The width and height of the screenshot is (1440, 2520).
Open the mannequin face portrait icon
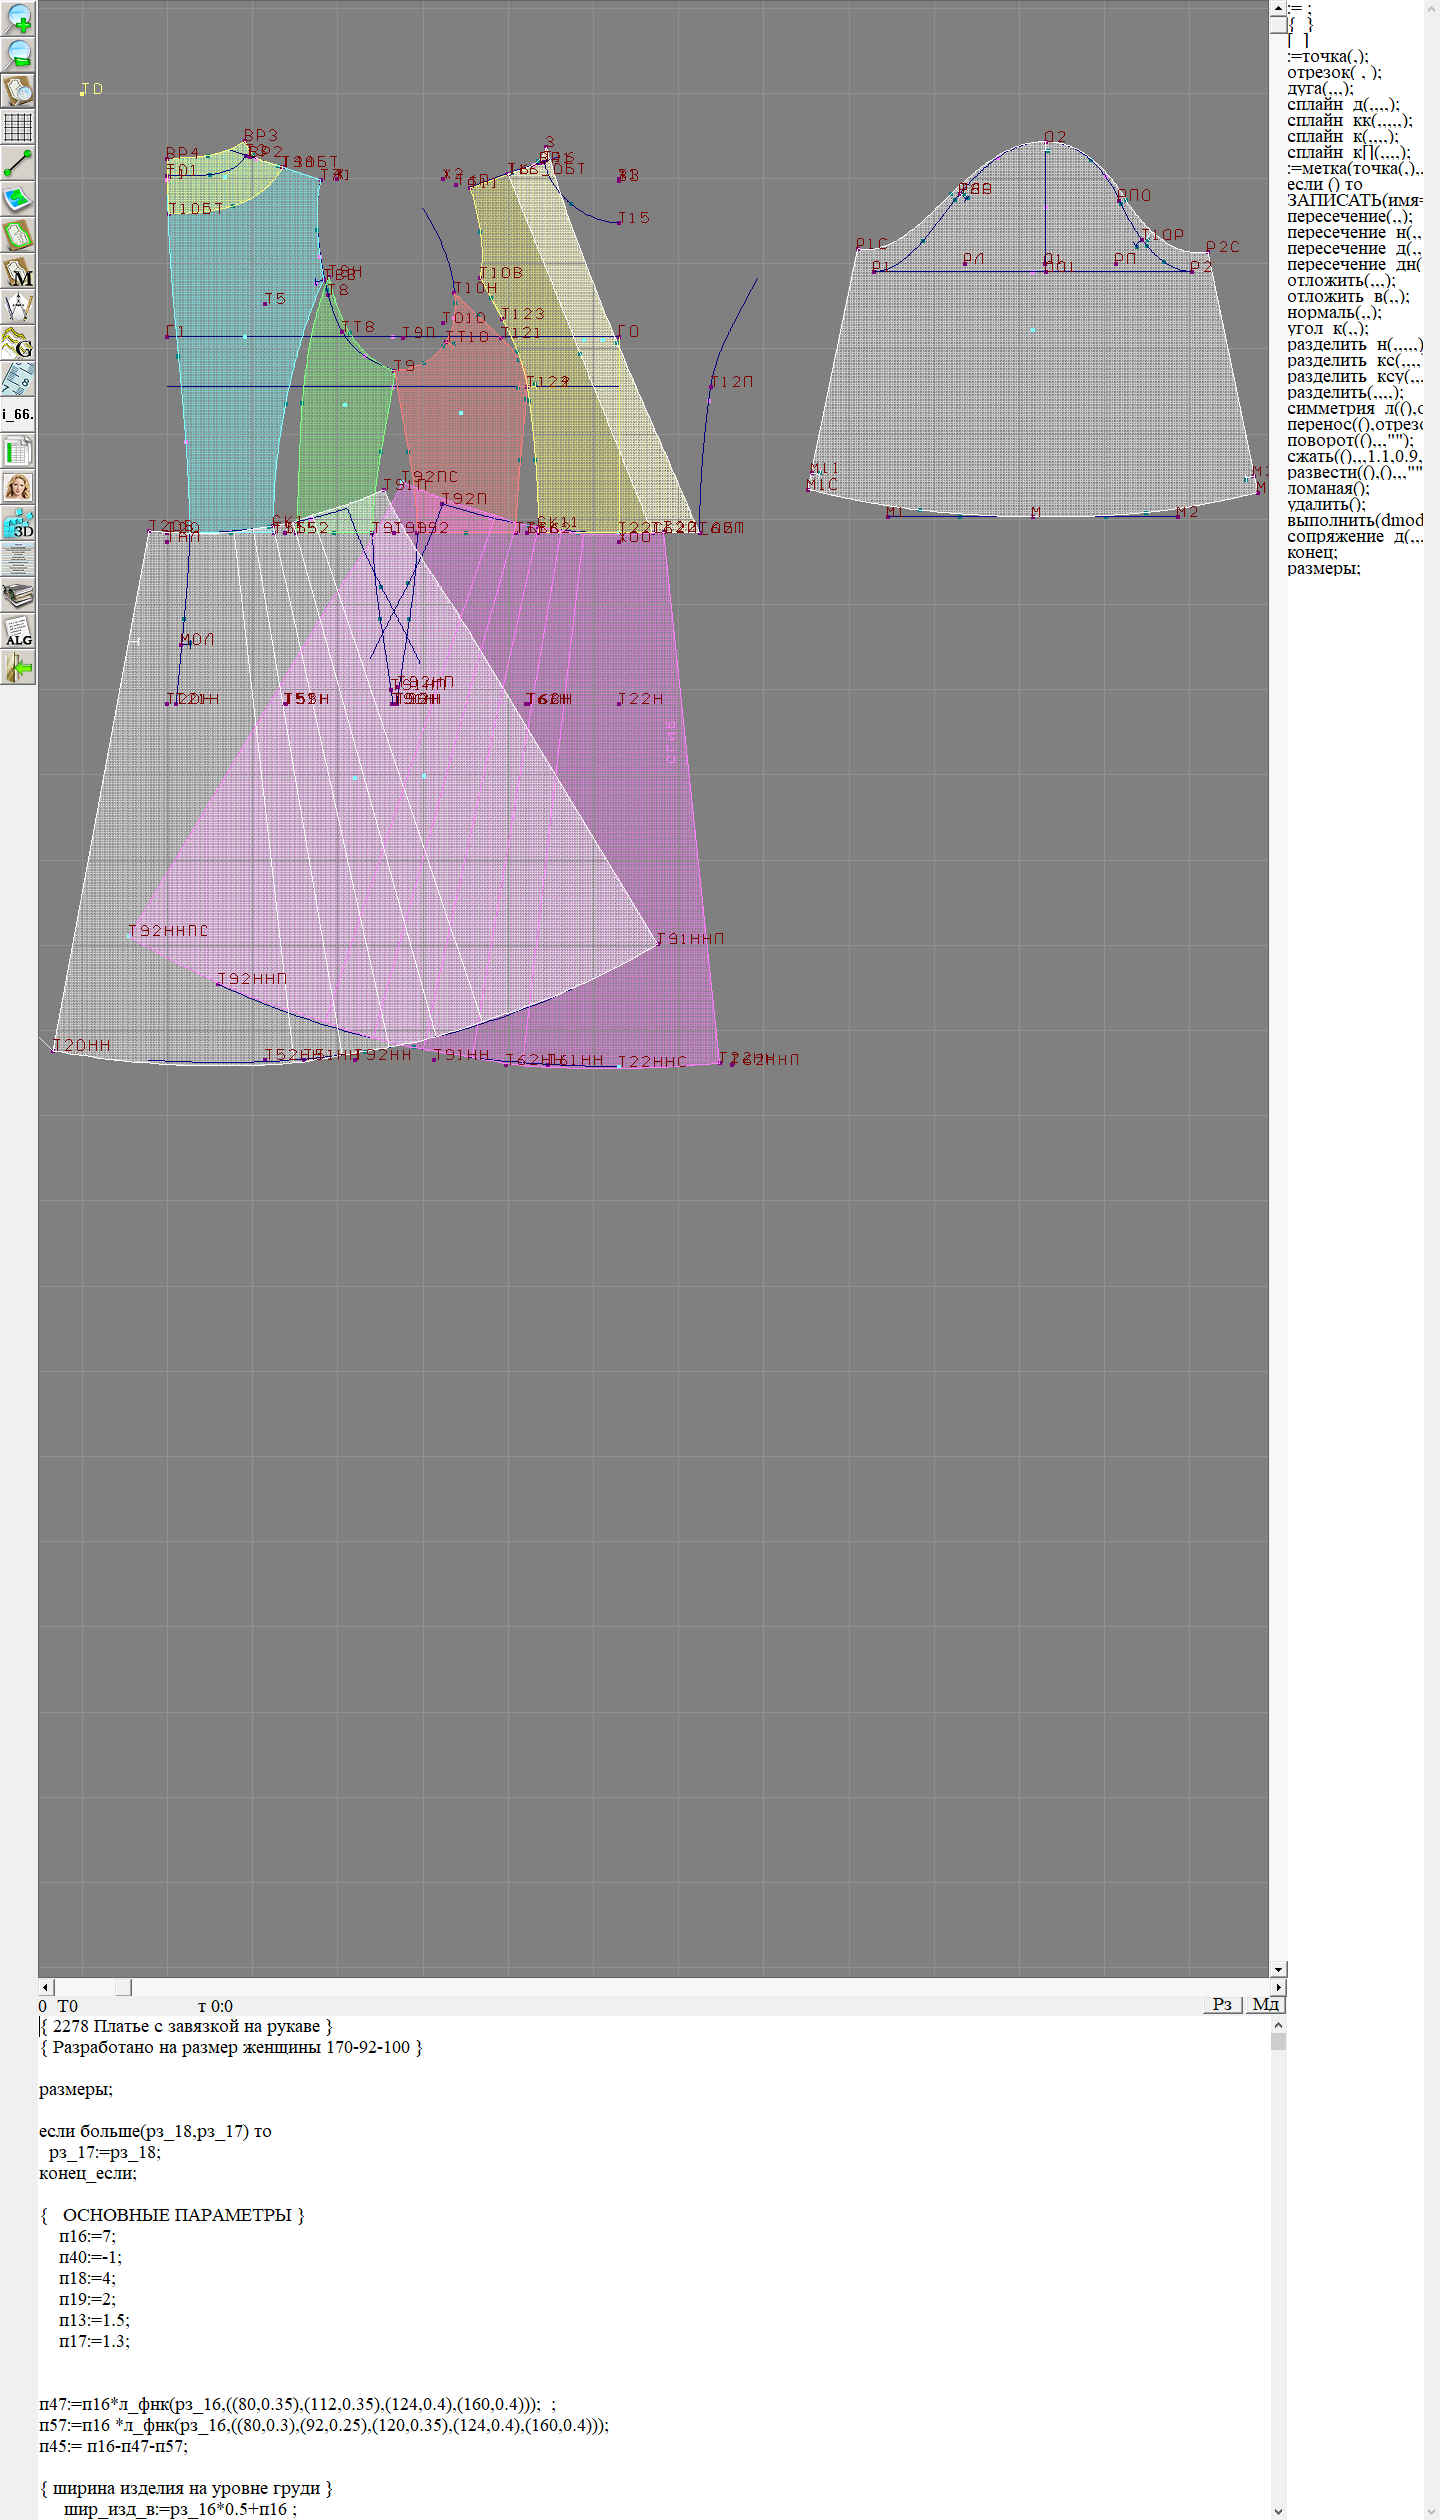click(x=18, y=487)
